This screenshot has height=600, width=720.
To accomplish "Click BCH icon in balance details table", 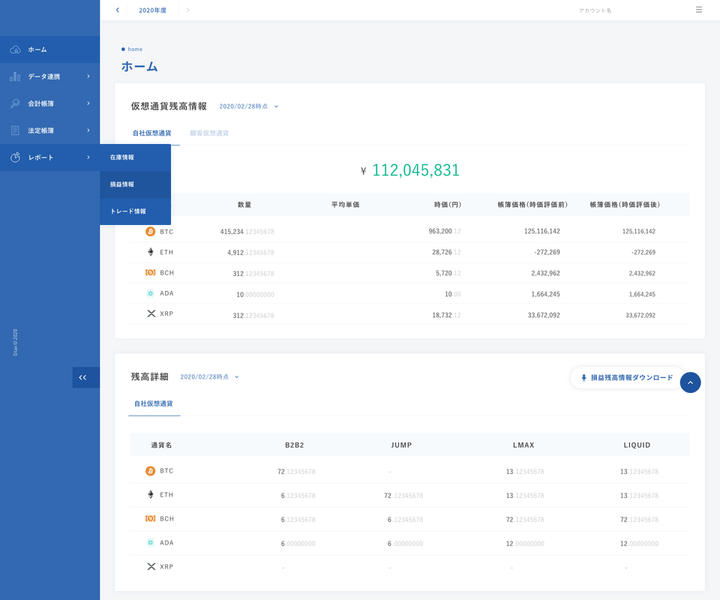I will [x=150, y=518].
